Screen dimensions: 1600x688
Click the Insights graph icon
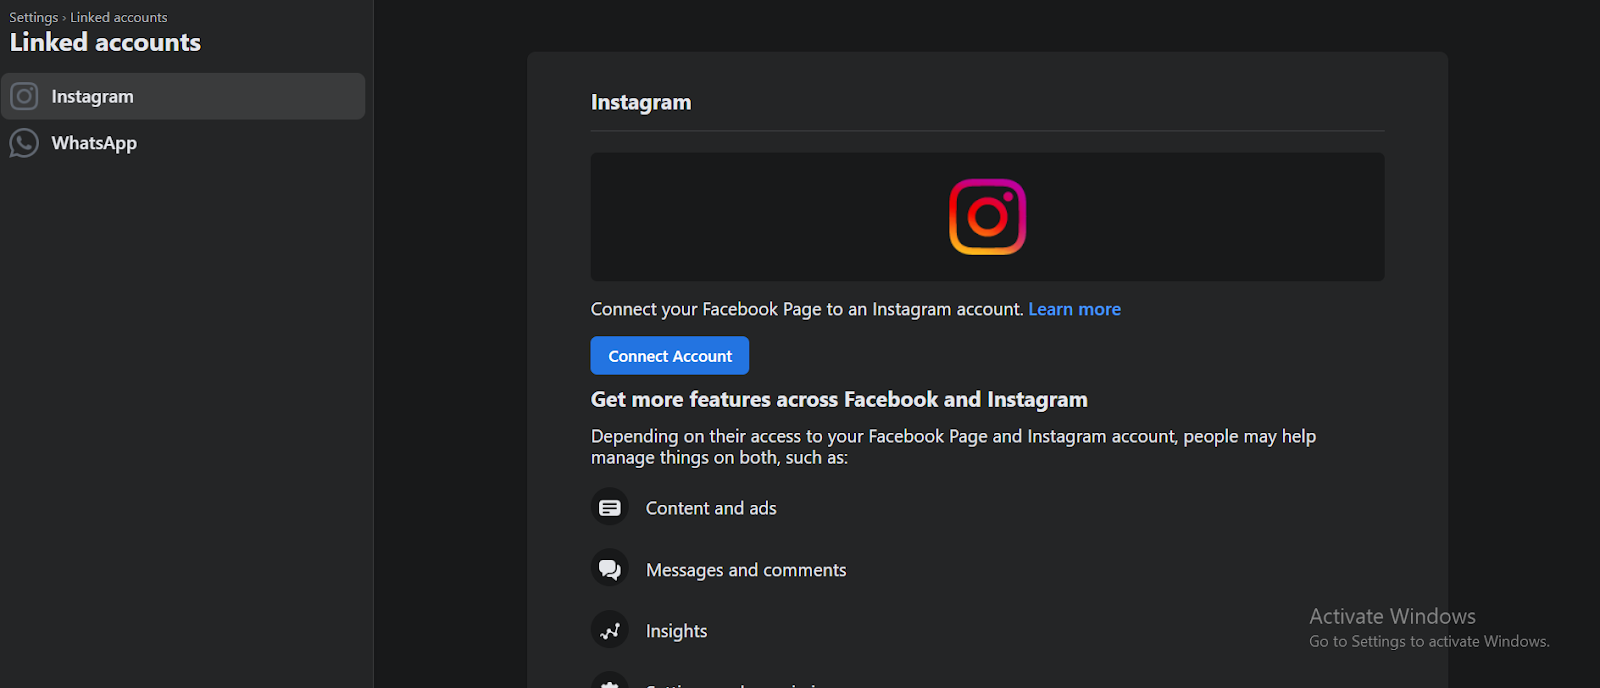coord(610,631)
